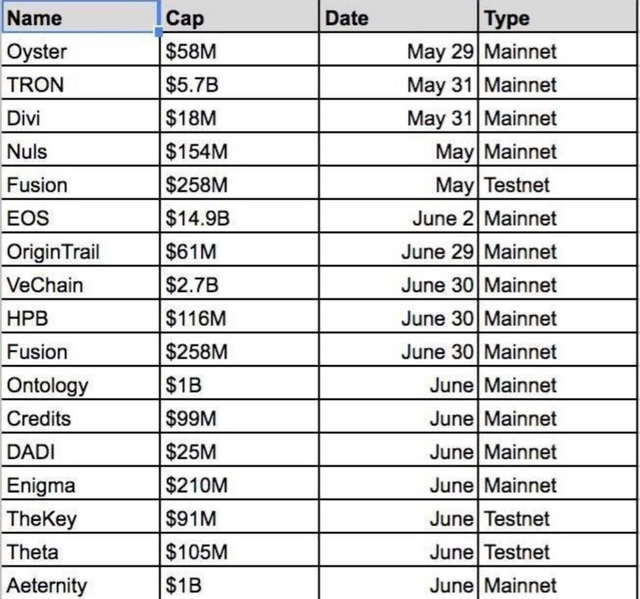This screenshot has height=599, width=640.
Task: Select the TRON $5.7B cap cell
Action: (x=239, y=83)
